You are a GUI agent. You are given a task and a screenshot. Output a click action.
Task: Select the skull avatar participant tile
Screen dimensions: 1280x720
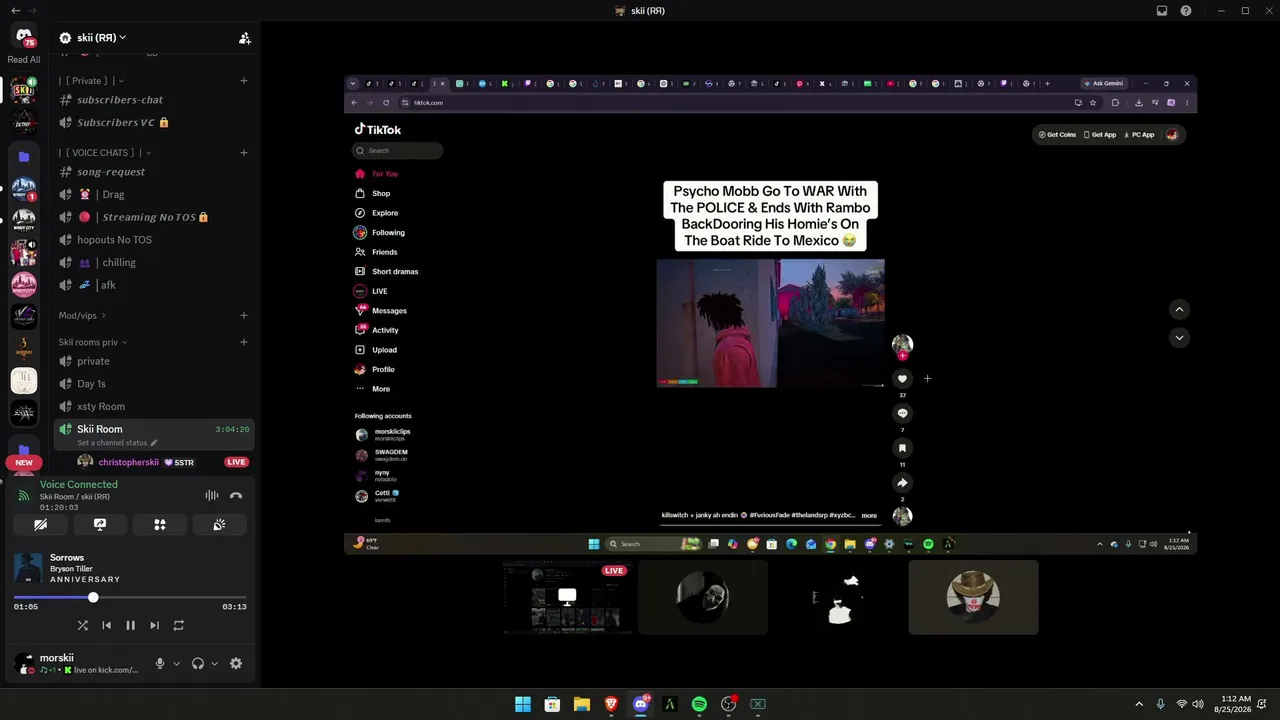[703, 597]
